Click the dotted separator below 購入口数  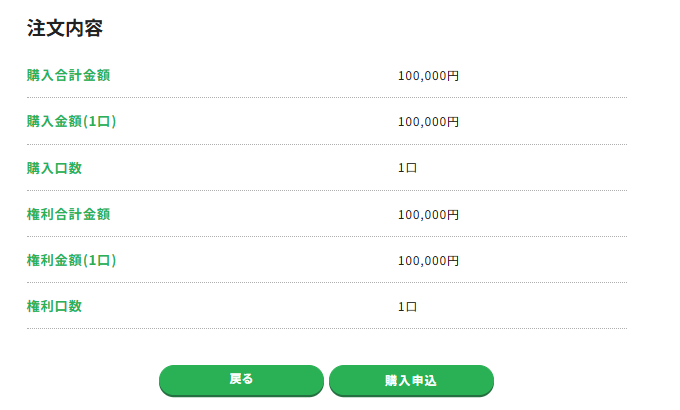(x=326, y=190)
